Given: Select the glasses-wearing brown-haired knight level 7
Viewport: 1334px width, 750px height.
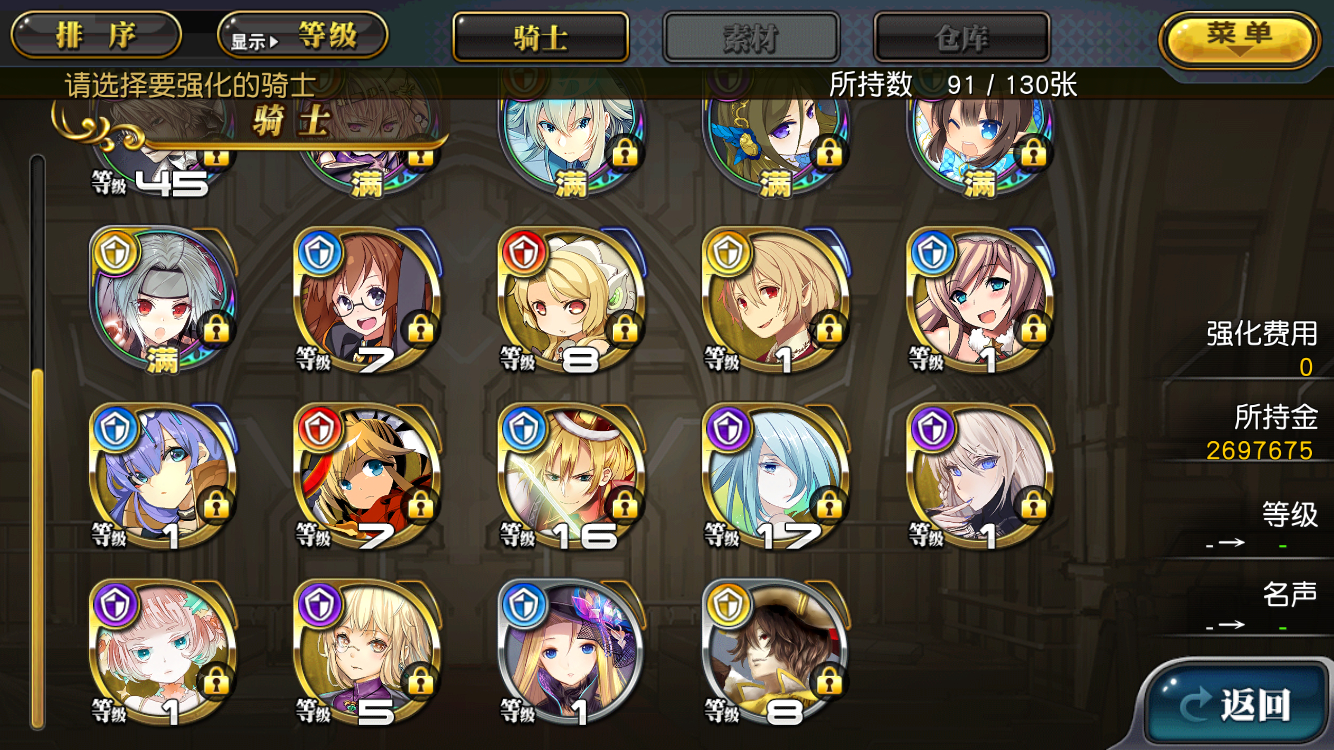Looking at the screenshot, I should pyautogui.click(x=368, y=300).
